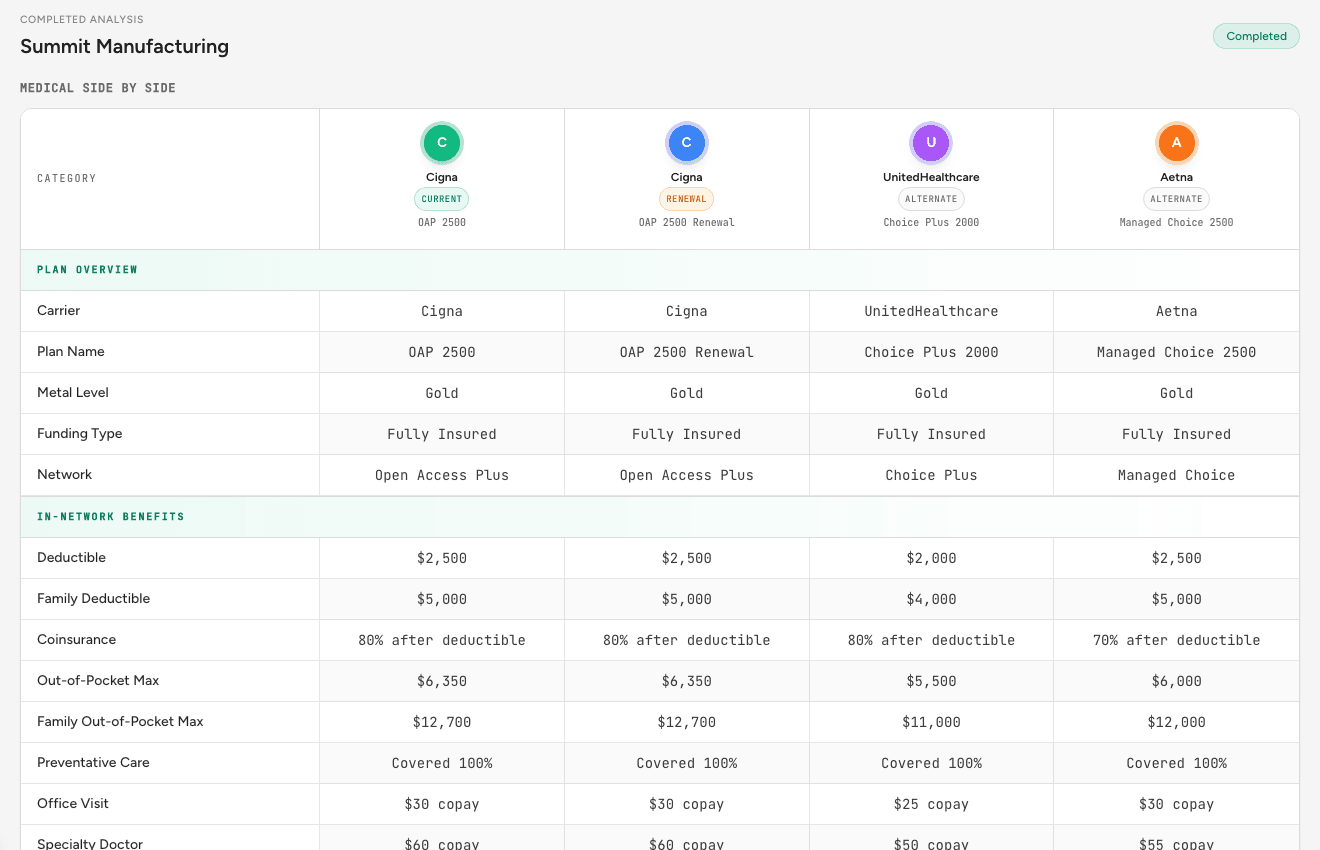Click the $4,000 Family Deductible value
The width and height of the screenshot is (1320, 850).
tap(931, 600)
